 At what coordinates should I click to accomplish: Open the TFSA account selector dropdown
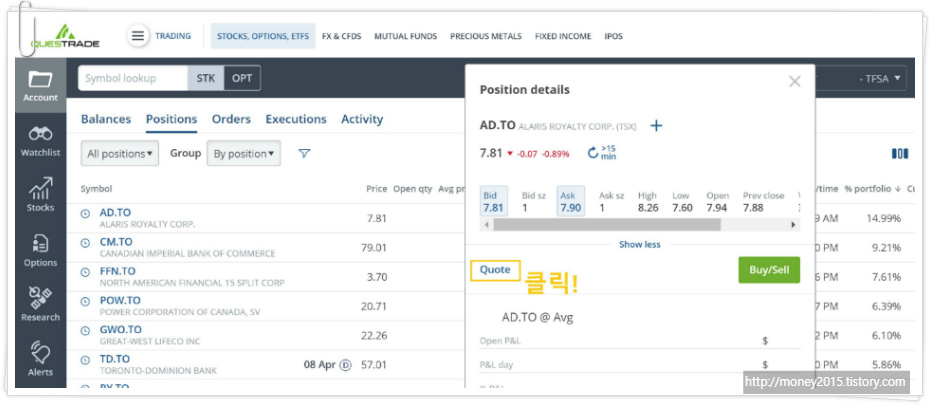(x=880, y=78)
